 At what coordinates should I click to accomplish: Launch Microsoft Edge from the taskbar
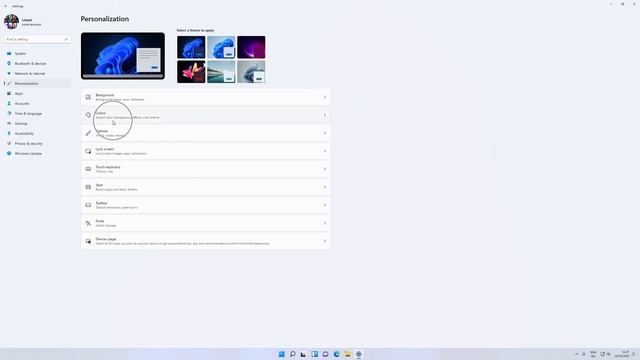point(336,354)
